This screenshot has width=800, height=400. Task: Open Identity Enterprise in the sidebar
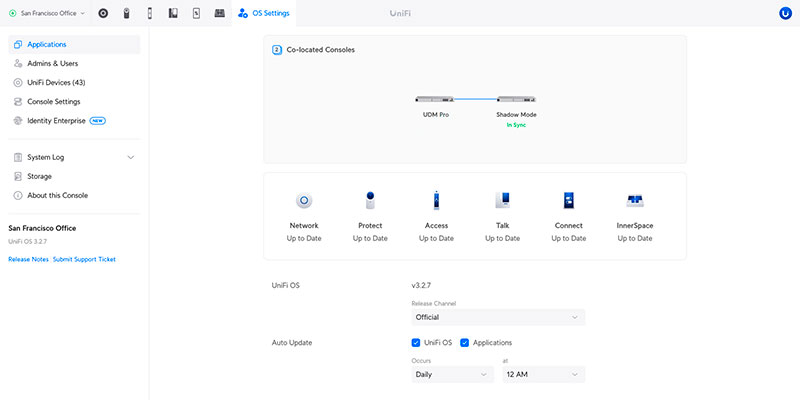pos(74,121)
